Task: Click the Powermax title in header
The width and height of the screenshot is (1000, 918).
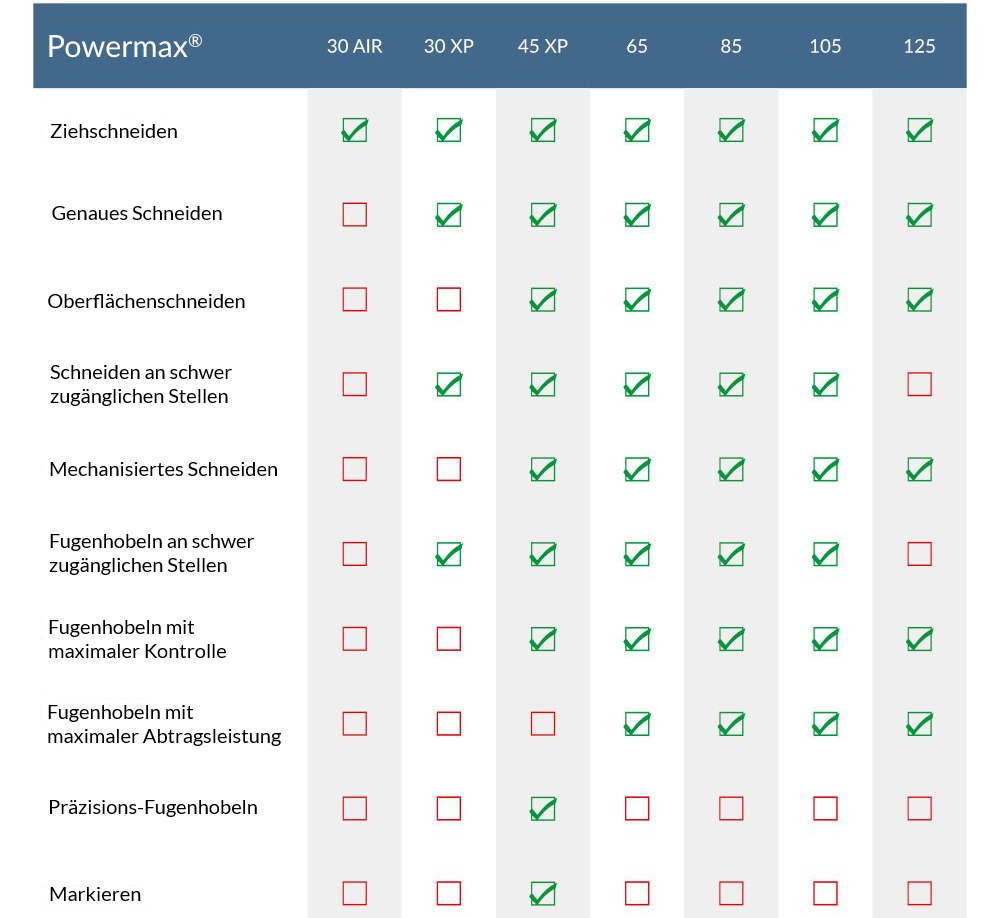Action: [x=125, y=47]
